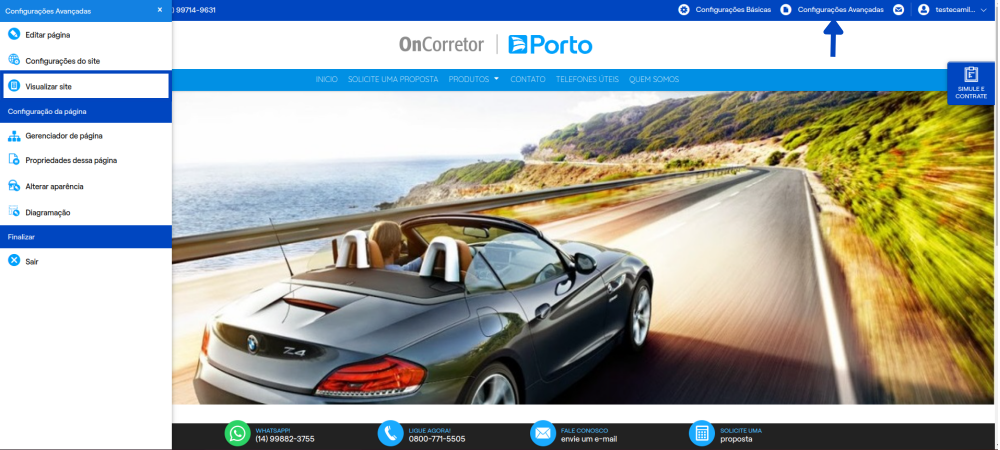Click the Alterar aparência icon
This screenshot has height=450, width=1000.
14,186
